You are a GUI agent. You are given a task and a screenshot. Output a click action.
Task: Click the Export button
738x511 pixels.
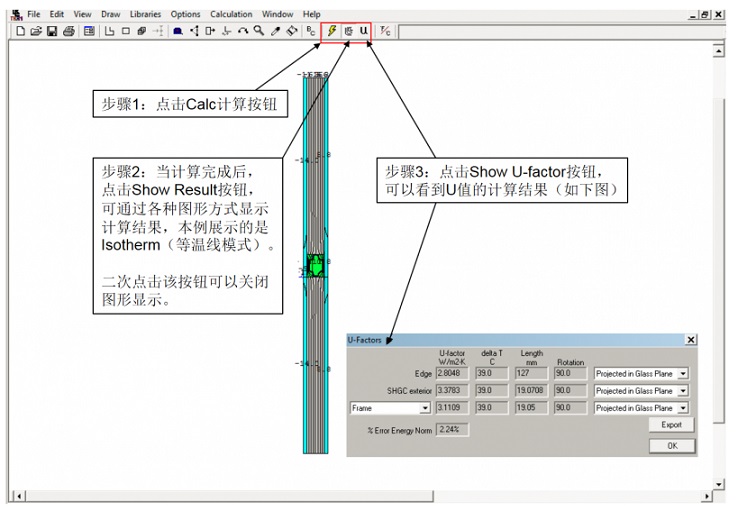click(671, 425)
